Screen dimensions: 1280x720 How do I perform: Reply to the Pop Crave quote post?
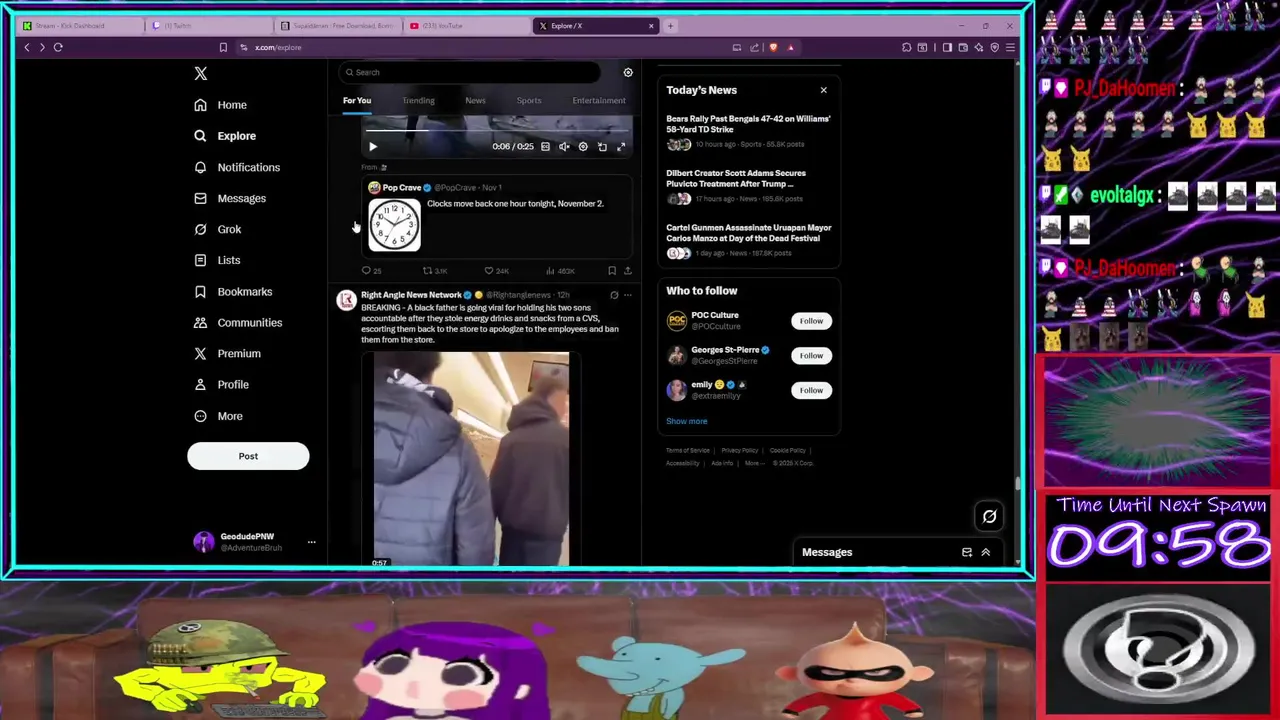(x=371, y=271)
